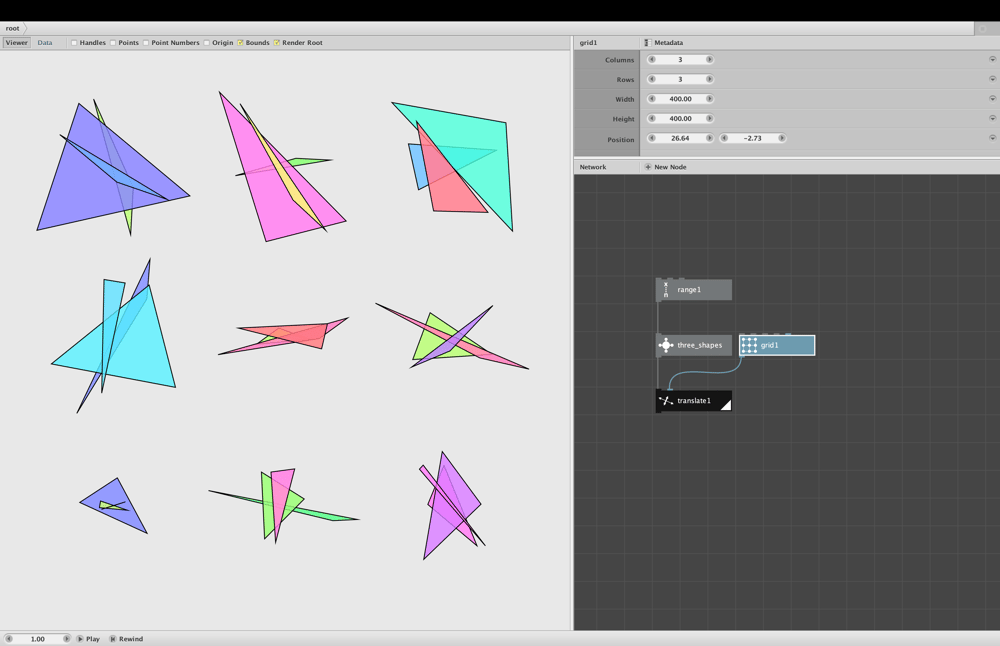The image size is (1000, 646).
Task: Switch to the Viewer tab
Action: (x=17, y=43)
